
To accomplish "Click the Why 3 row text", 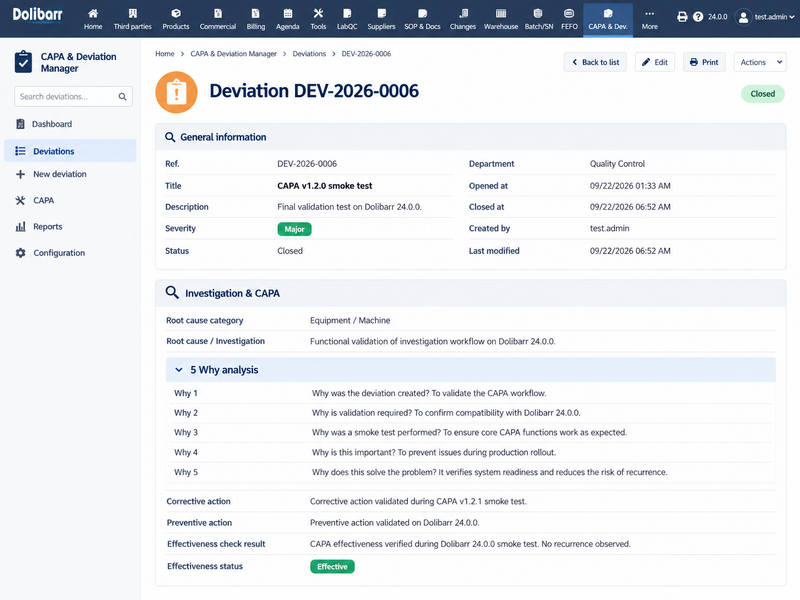I will coord(469,433).
